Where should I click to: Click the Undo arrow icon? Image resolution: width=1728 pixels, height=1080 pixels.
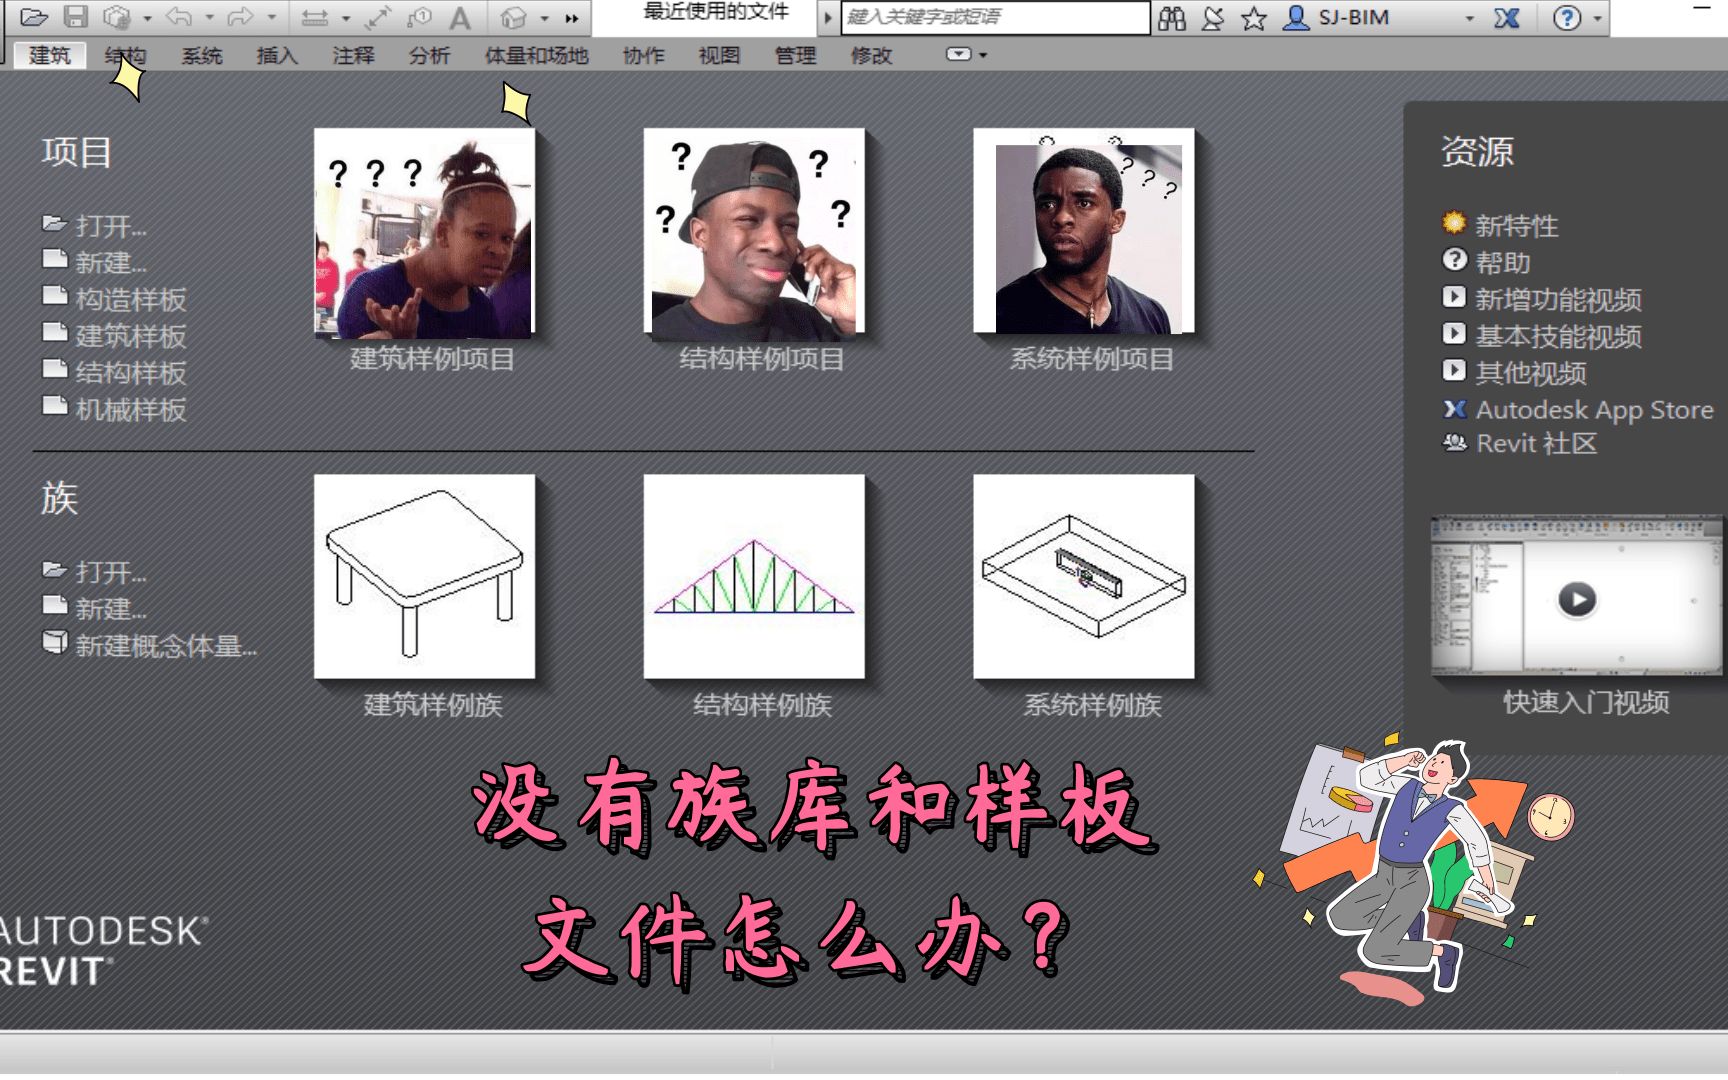[x=180, y=17]
